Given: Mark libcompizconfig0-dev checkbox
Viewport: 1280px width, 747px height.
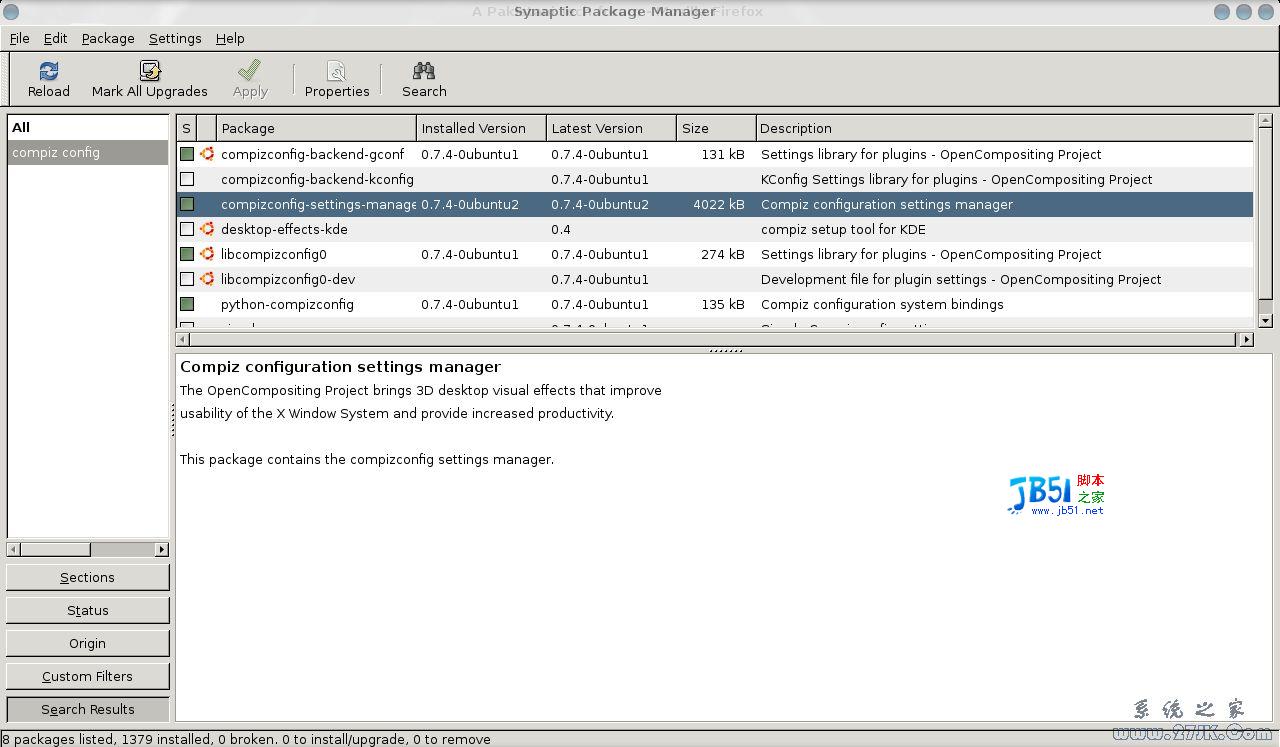Looking at the screenshot, I should pos(187,279).
